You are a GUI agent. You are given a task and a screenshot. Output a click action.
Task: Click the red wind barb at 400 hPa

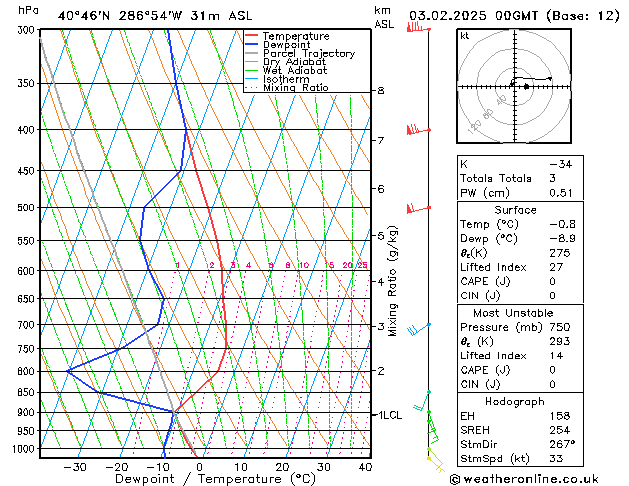coord(418,130)
